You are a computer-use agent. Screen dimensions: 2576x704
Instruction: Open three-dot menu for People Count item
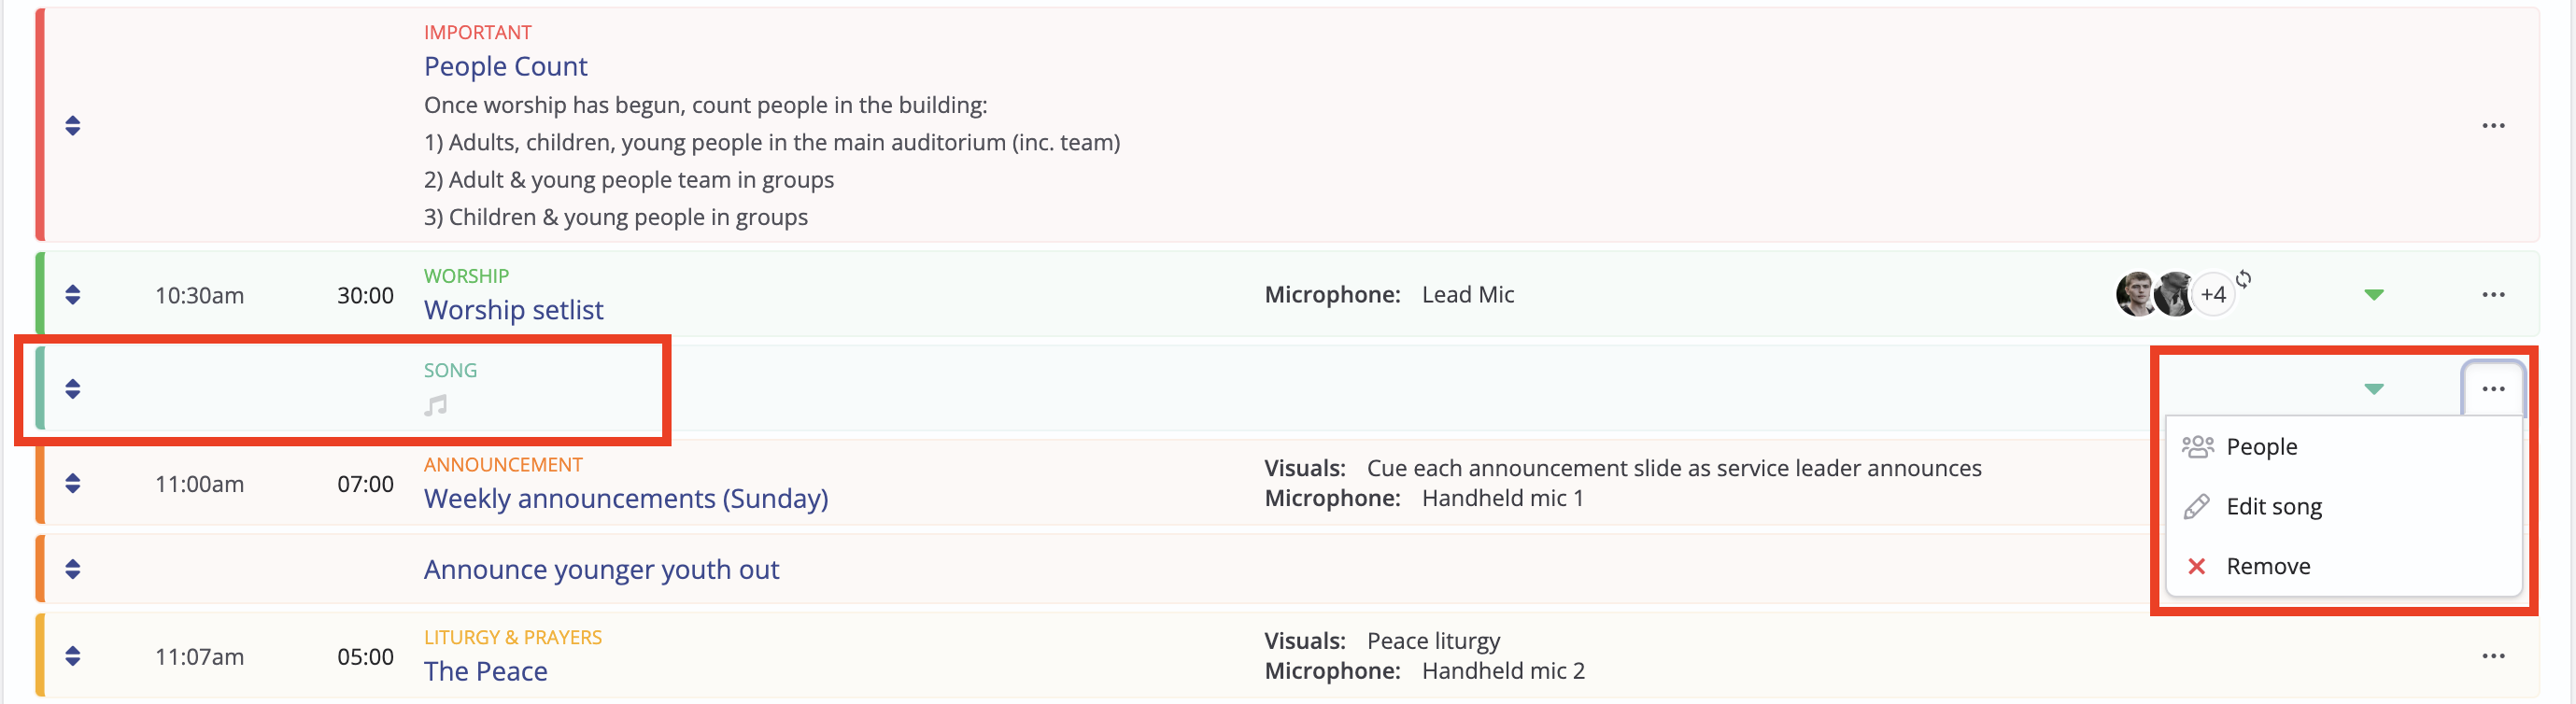coord(2493,126)
